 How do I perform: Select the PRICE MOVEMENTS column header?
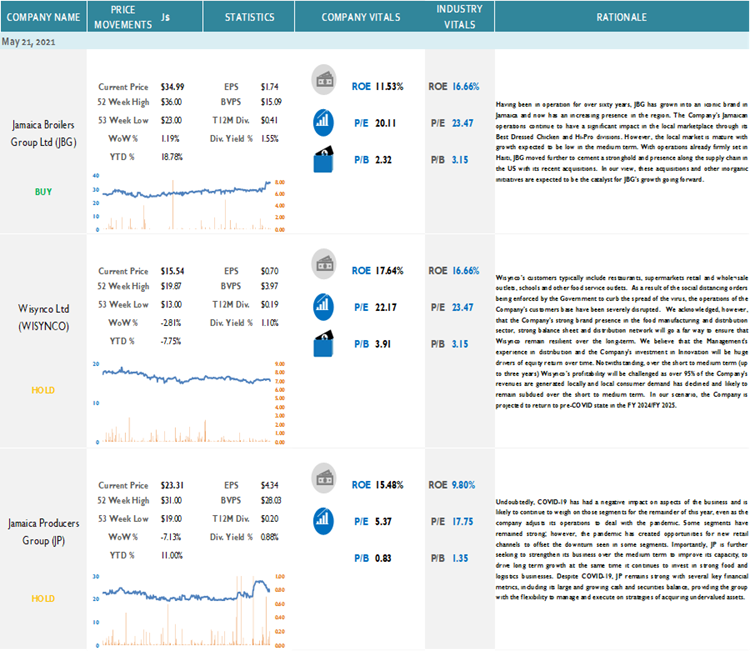tap(145, 17)
